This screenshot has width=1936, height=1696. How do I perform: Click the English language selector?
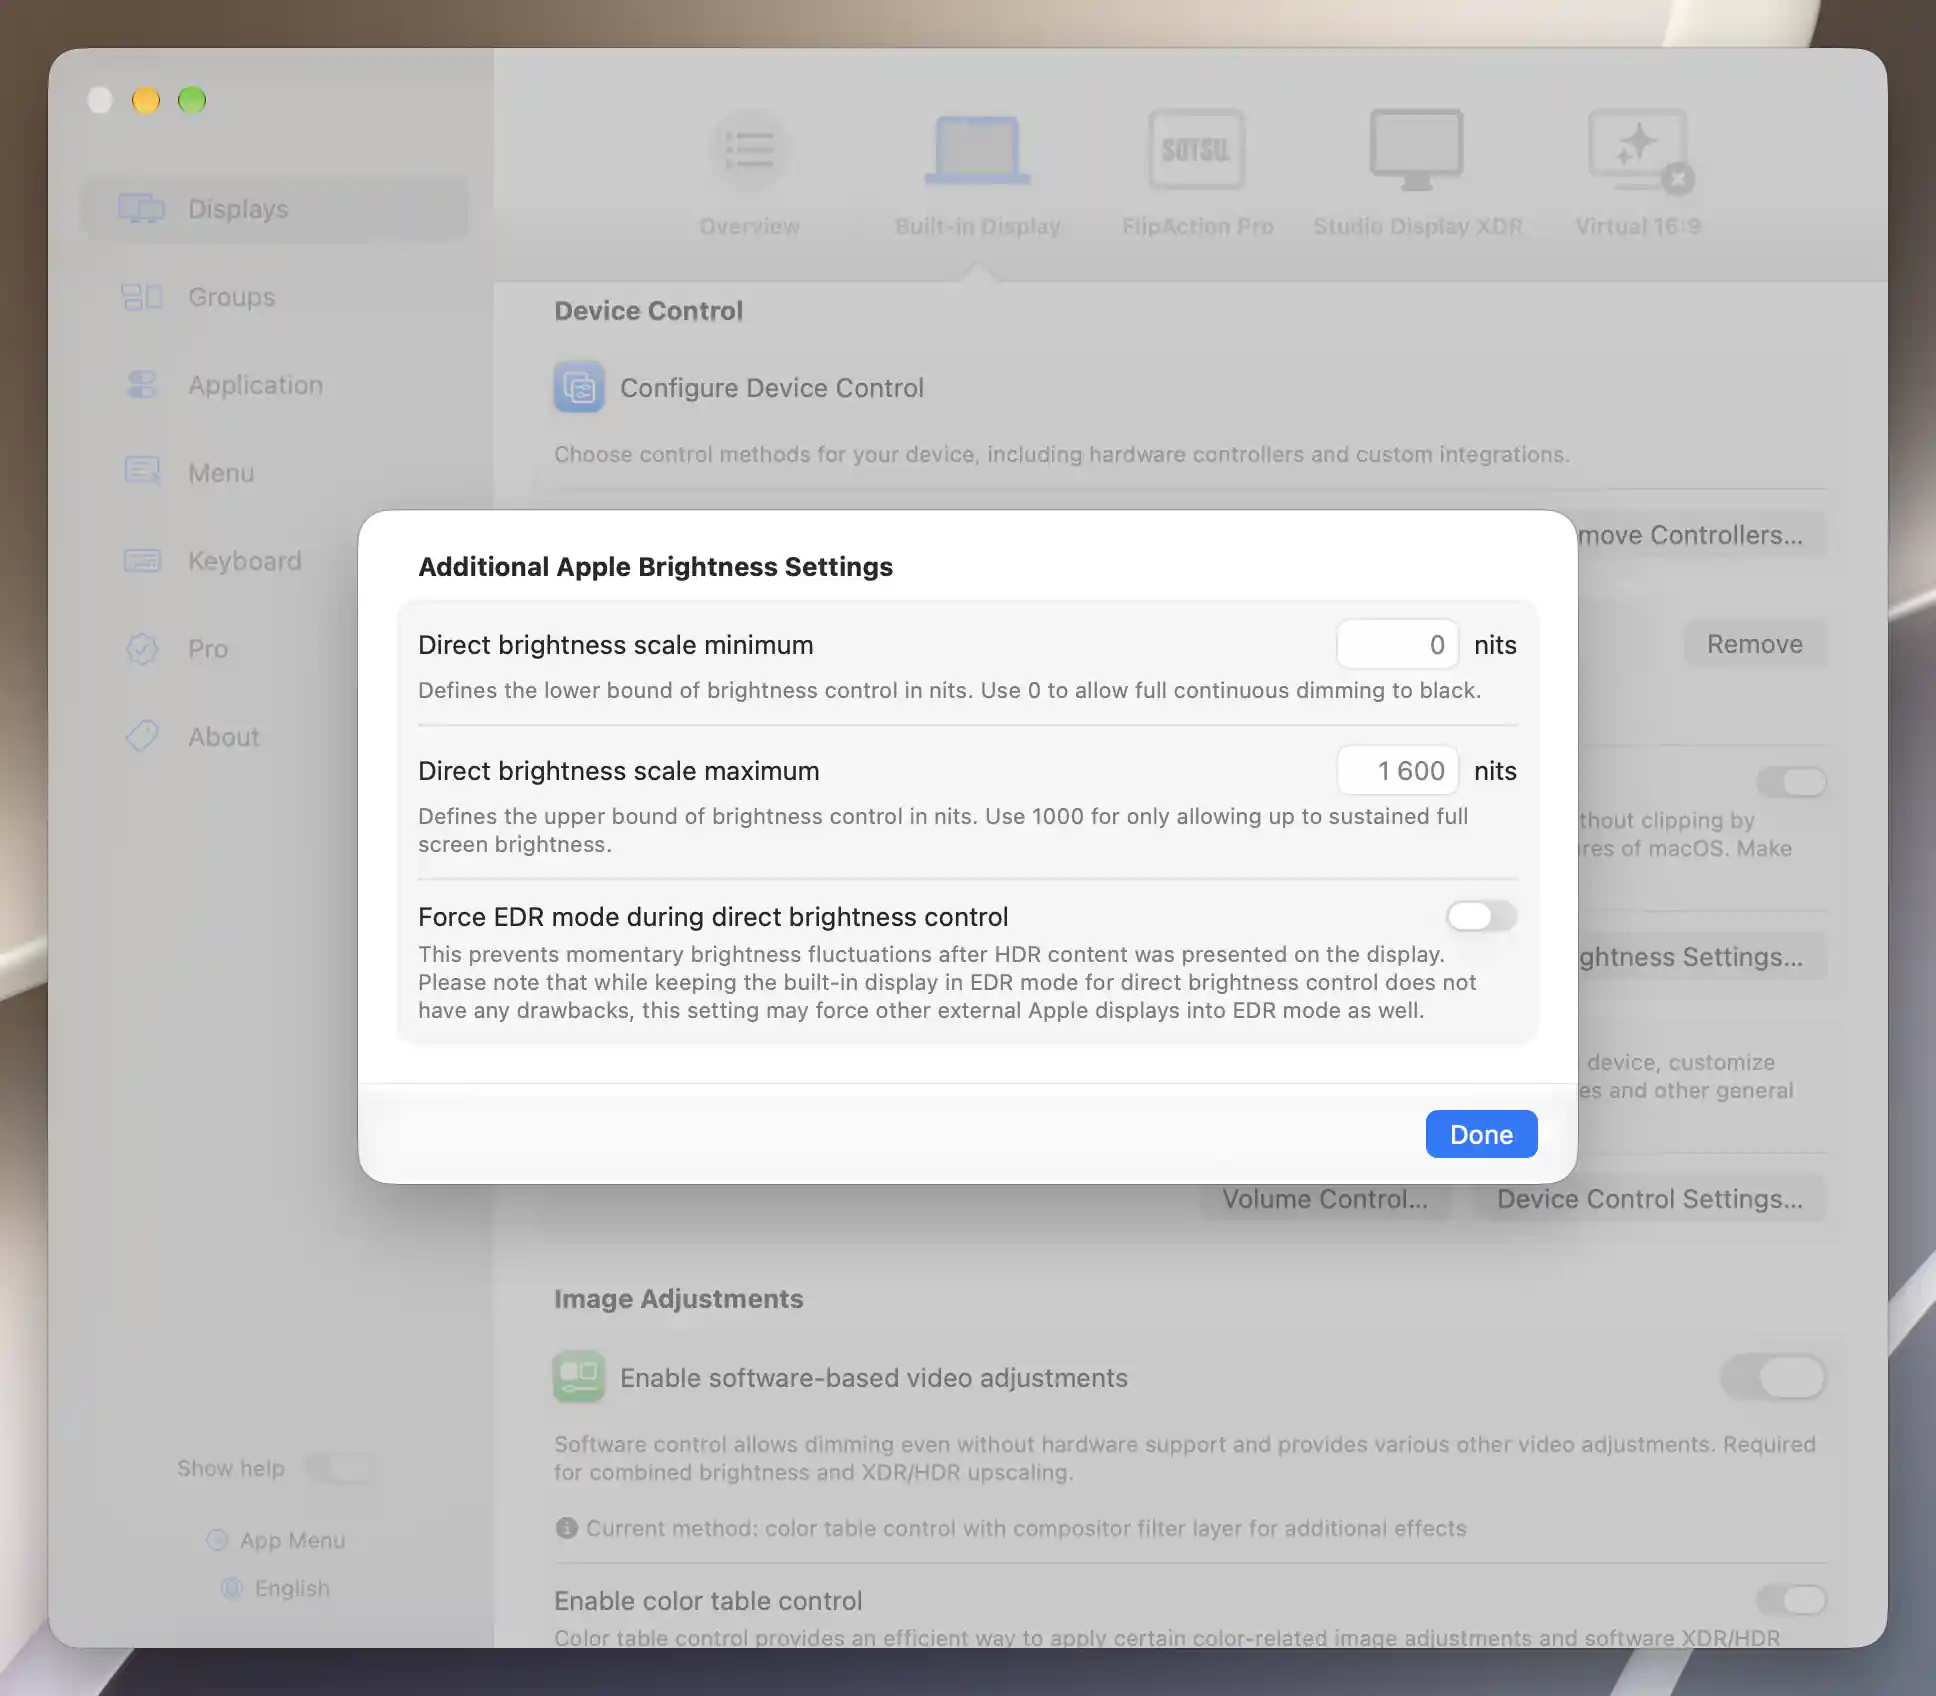pos(276,1588)
